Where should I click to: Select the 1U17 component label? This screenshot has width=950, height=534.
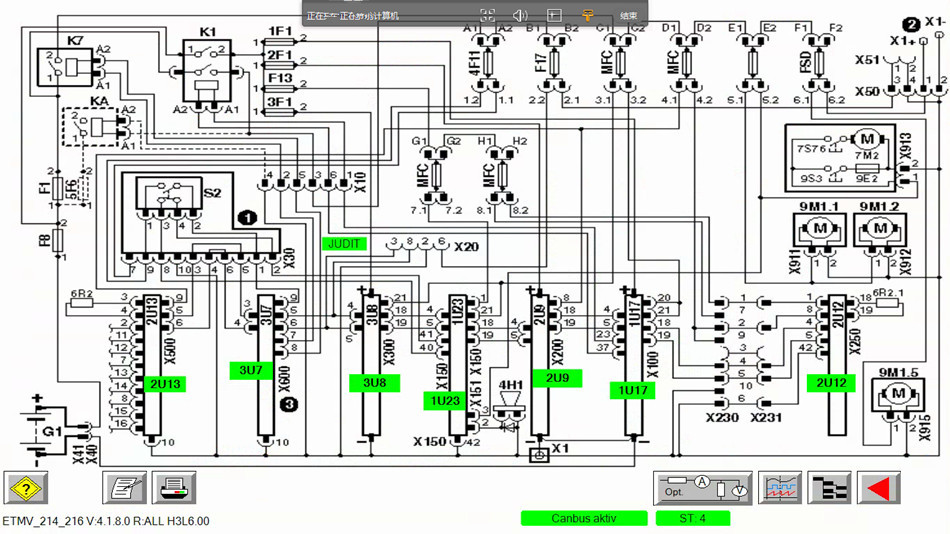point(634,391)
